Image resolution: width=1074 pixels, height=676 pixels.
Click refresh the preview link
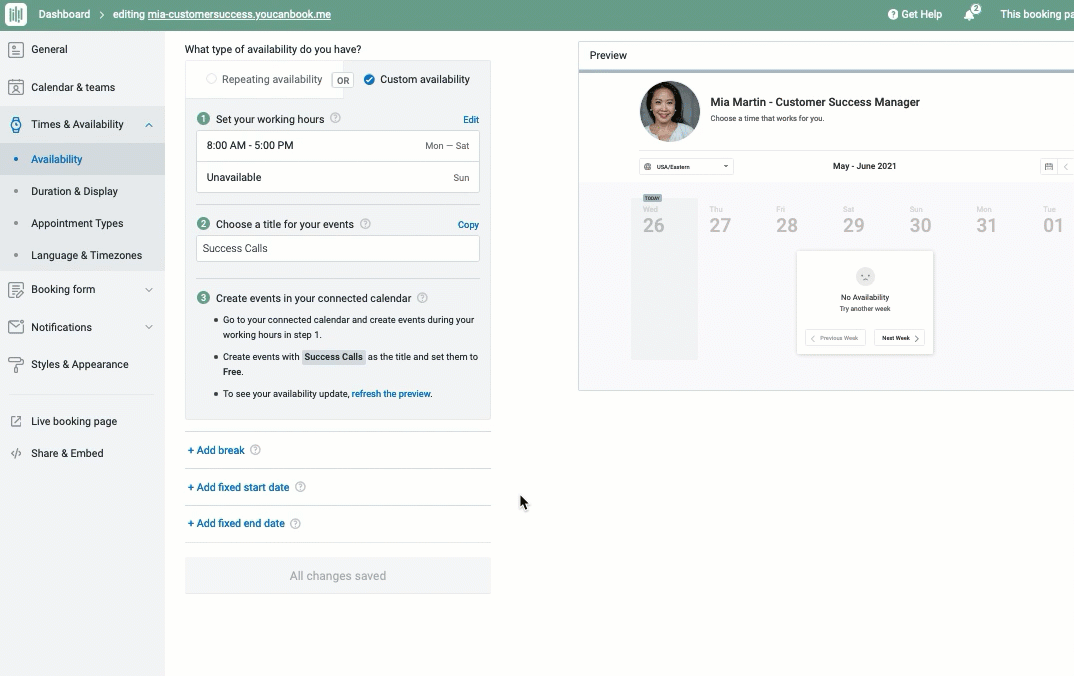(391, 394)
